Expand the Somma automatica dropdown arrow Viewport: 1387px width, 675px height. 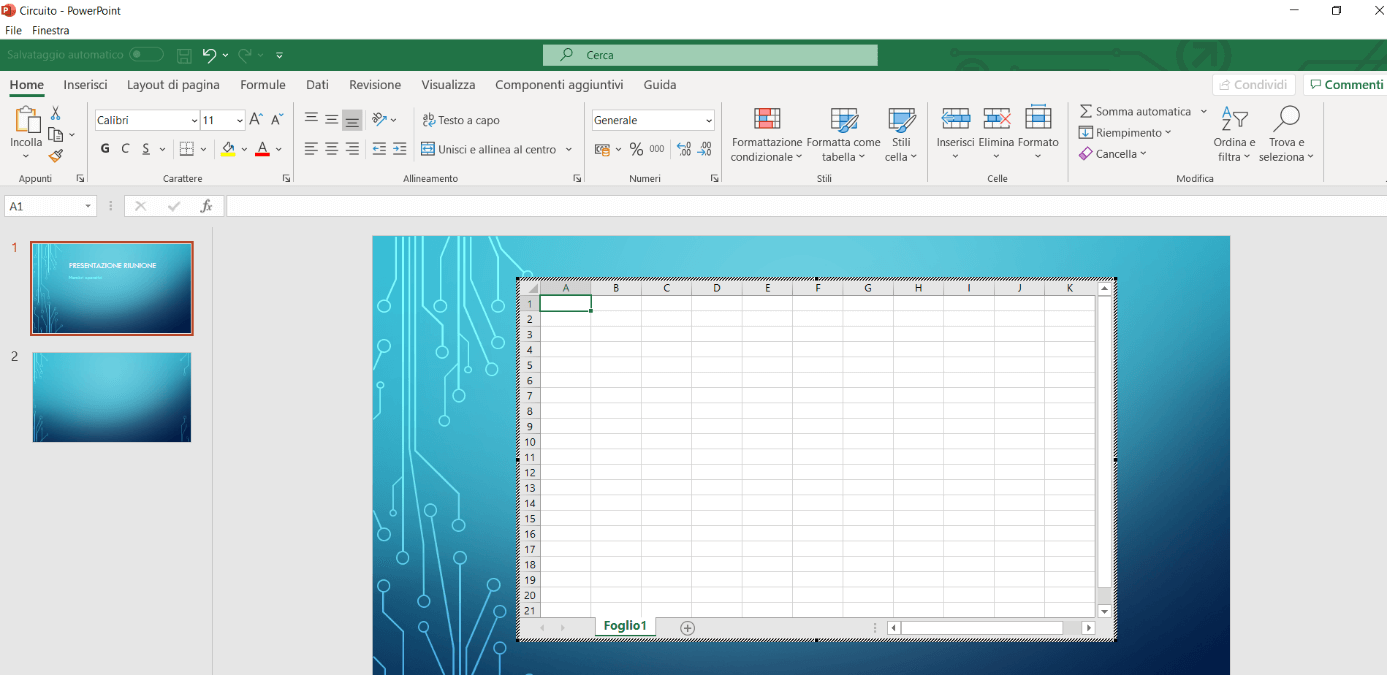point(1203,111)
